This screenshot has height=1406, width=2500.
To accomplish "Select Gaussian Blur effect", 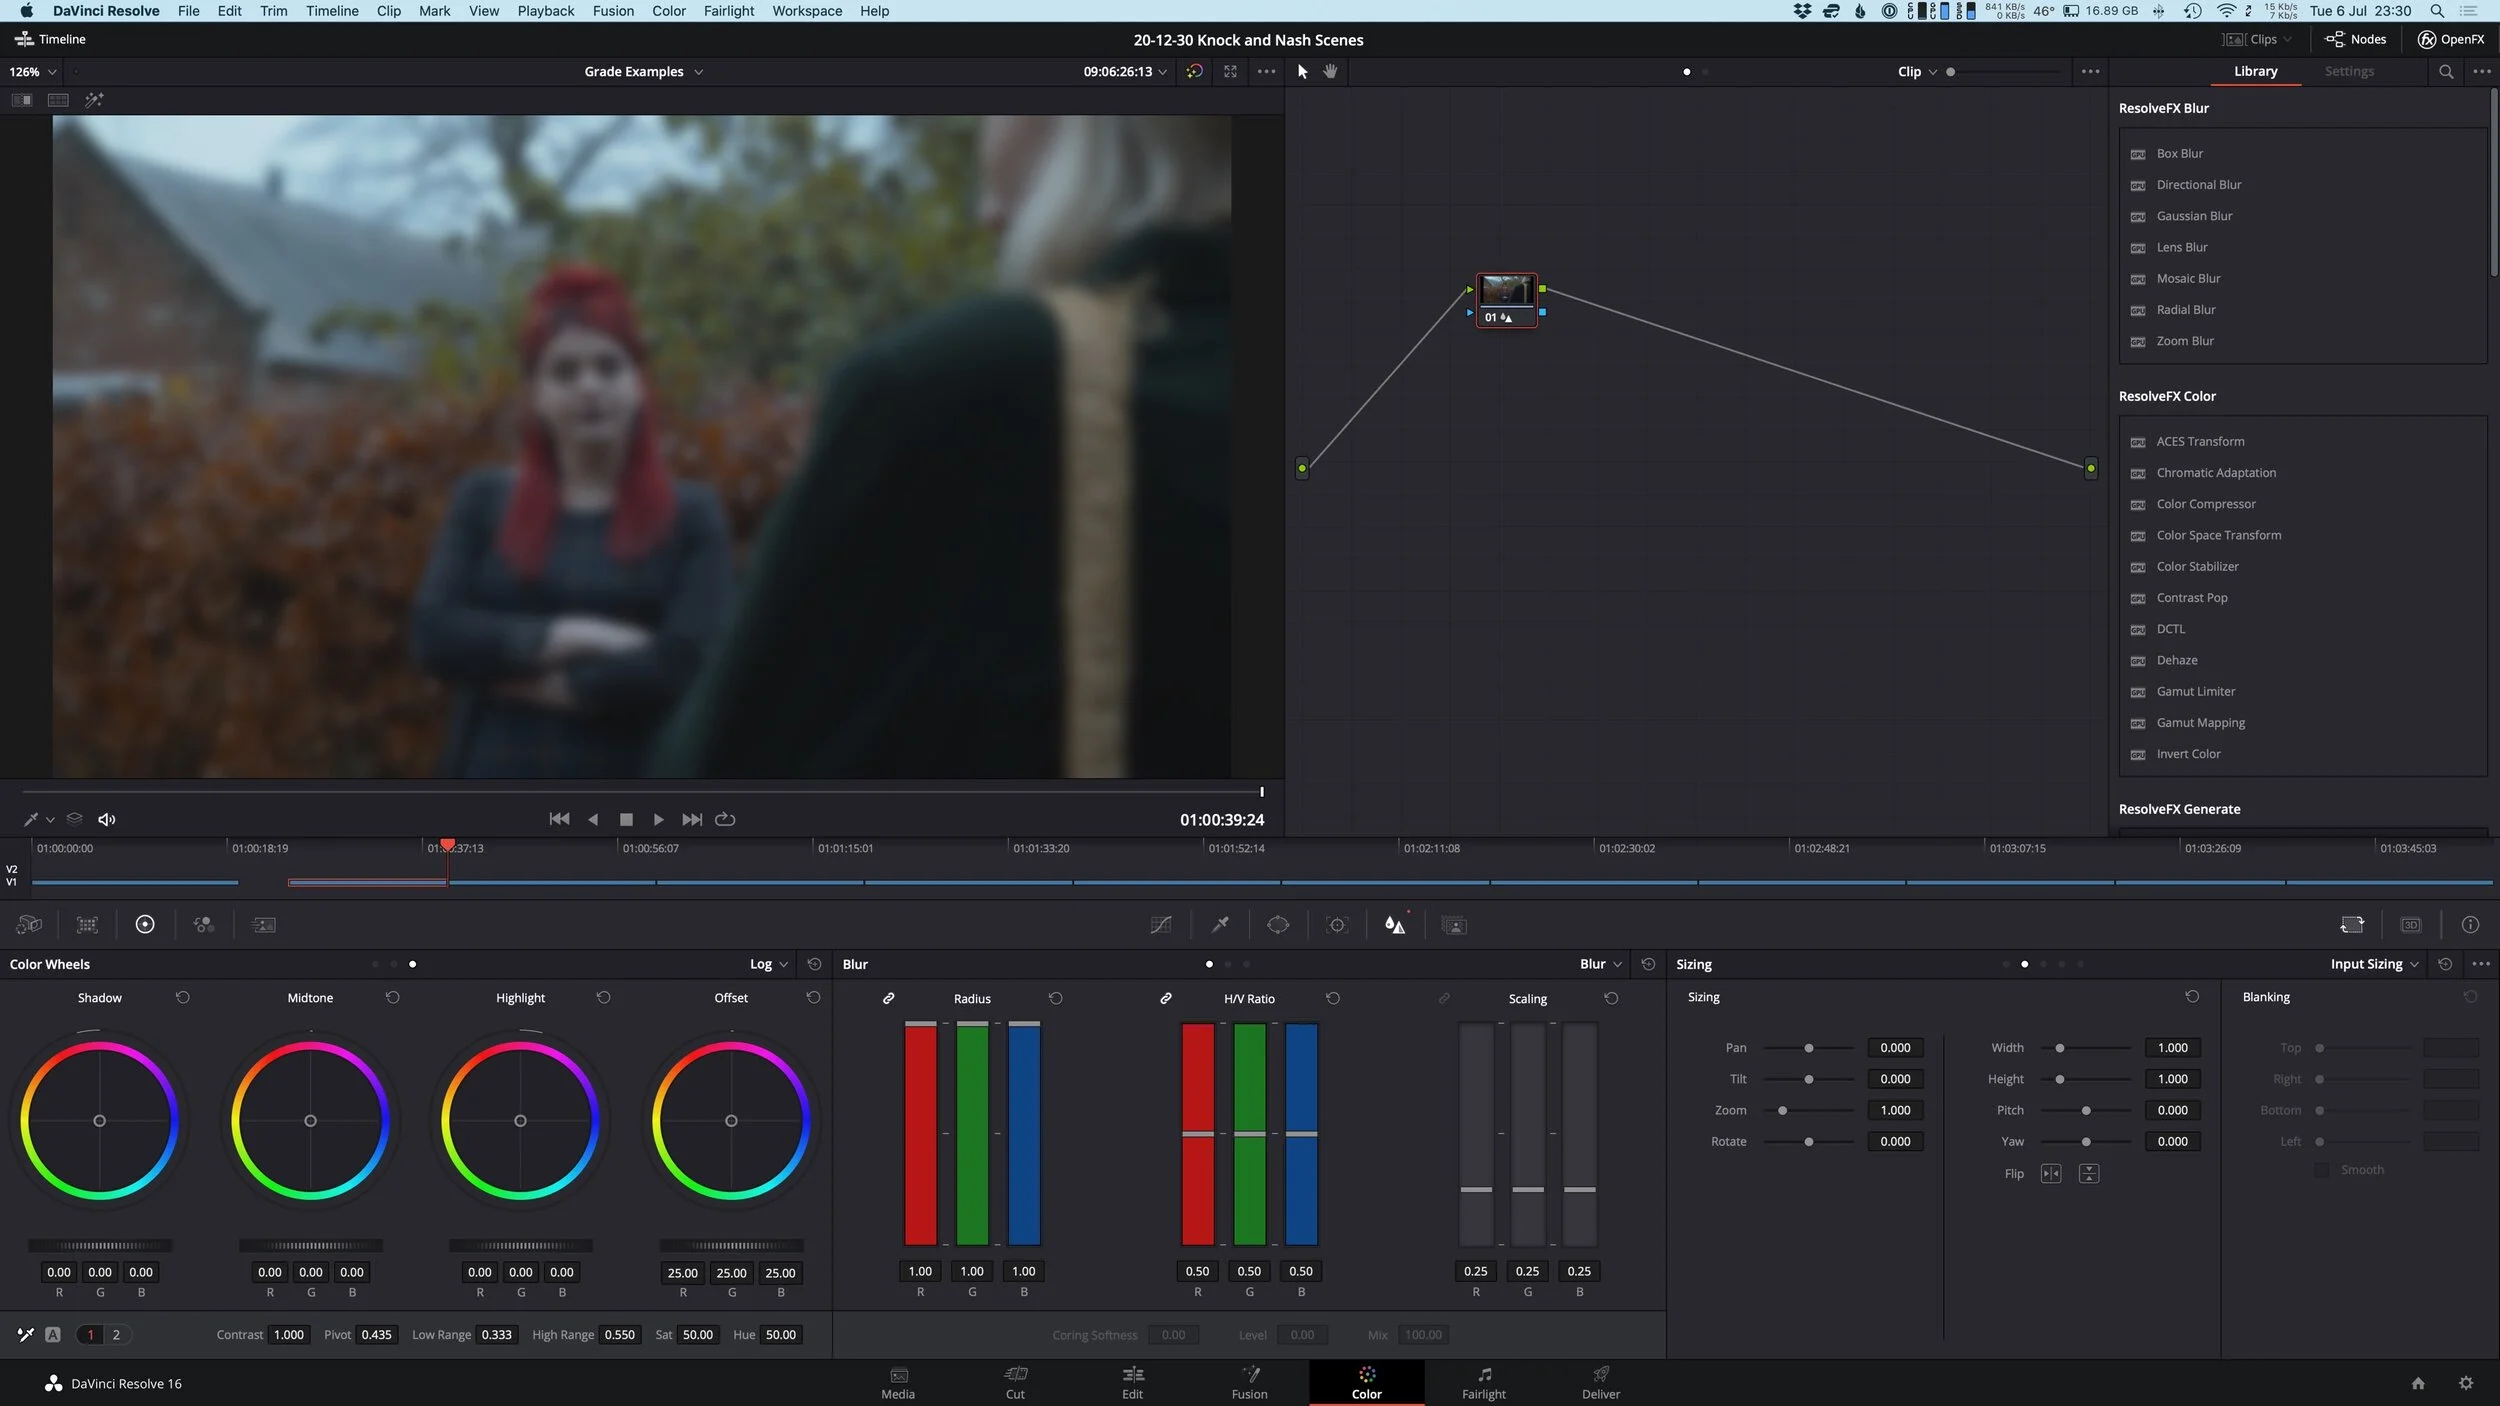I will [x=2194, y=216].
